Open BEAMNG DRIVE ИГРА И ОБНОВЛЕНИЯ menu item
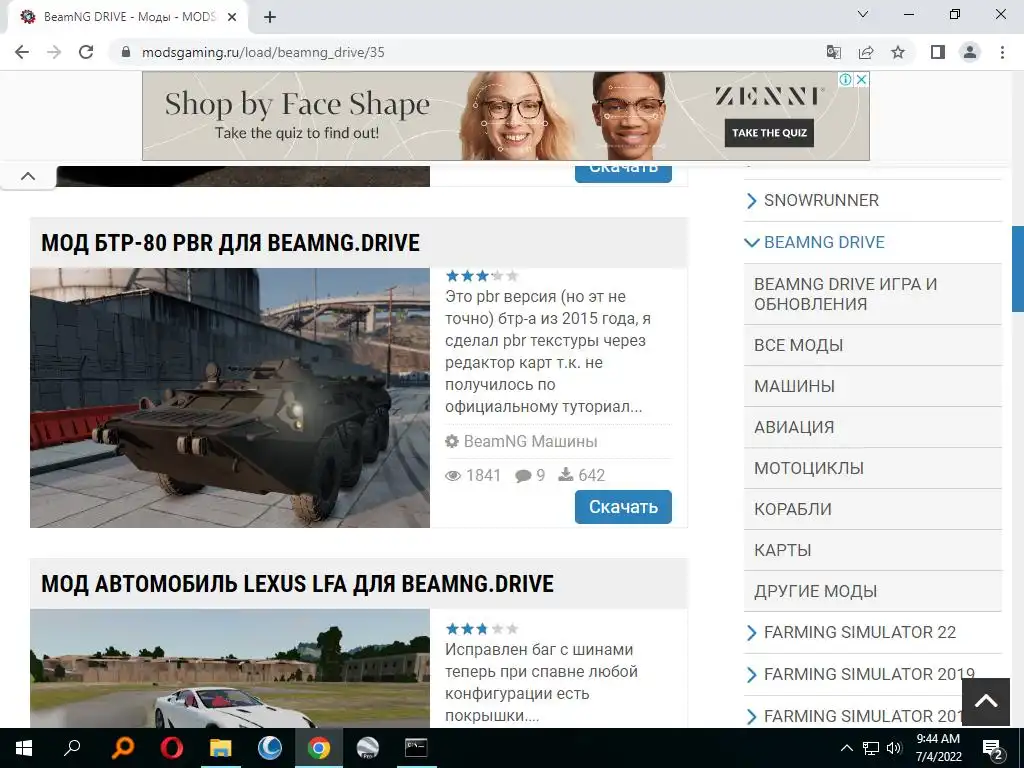Screen dimensions: 1024x768 click(872, 294)
